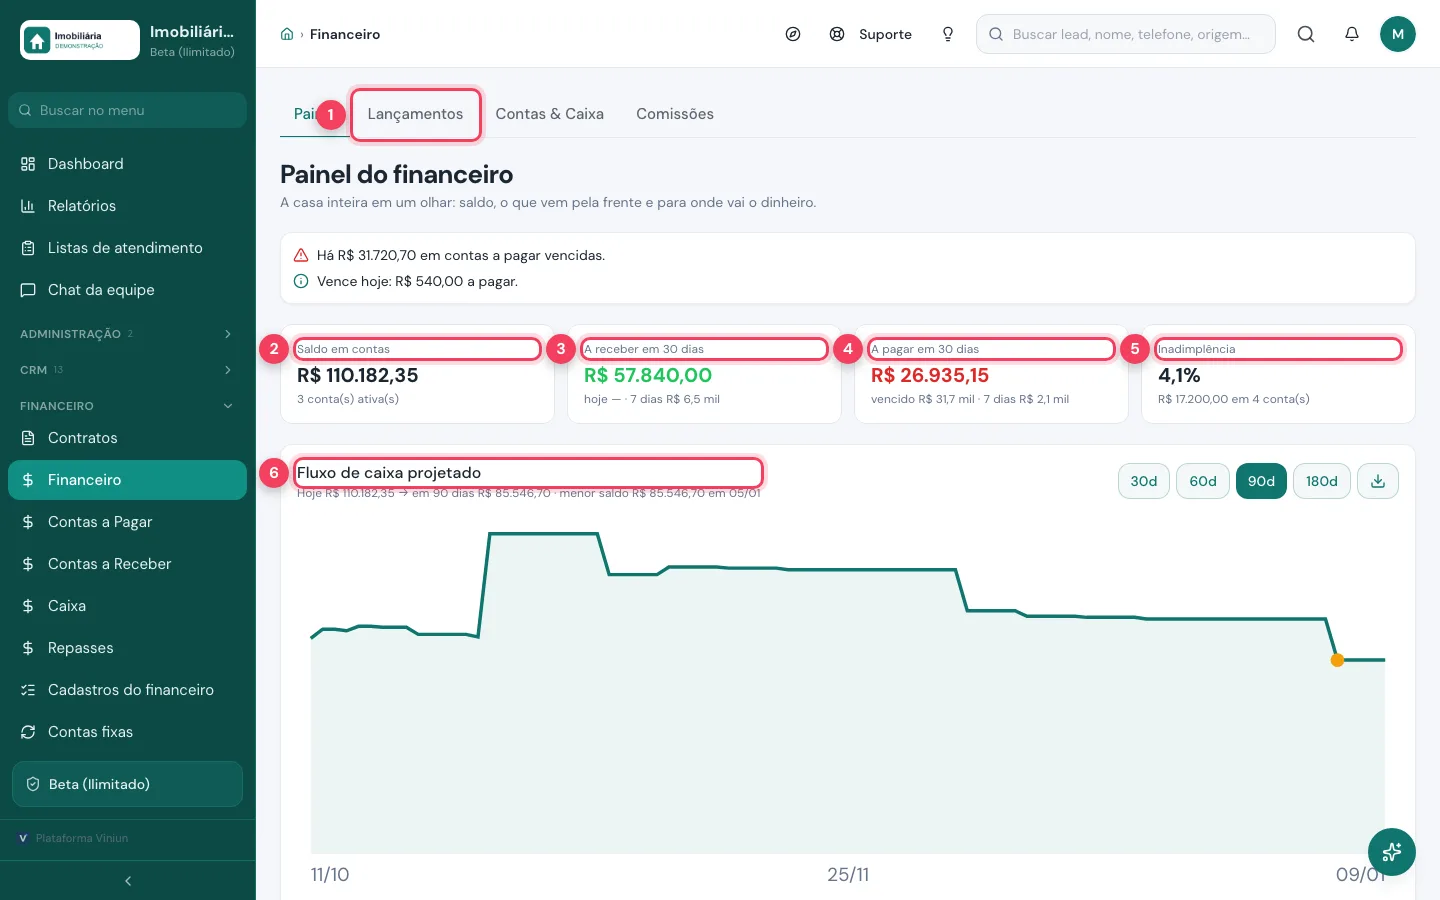The width and height of the screenshot is (1440, 900).
Task: Focus the Buscar no menu field
Action: 127,110
